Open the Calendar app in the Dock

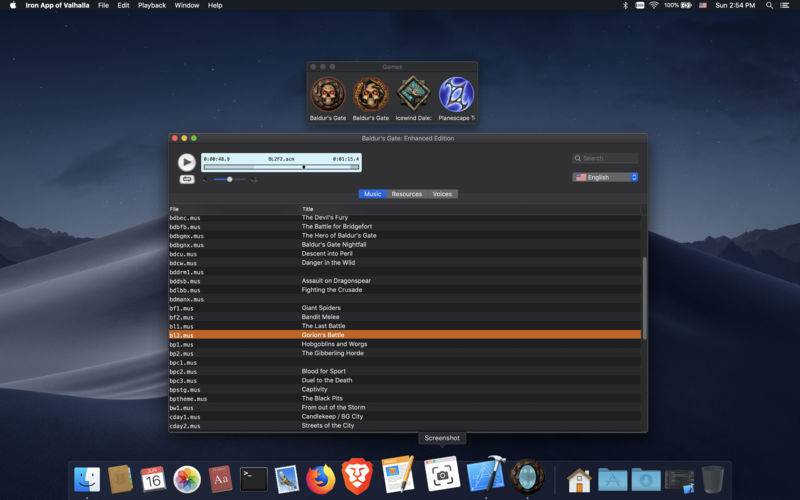tap(153, 479)
